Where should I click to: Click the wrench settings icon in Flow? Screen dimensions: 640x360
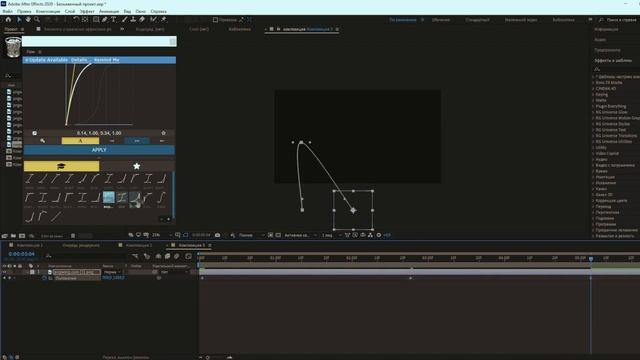click(x=42, y=141)
